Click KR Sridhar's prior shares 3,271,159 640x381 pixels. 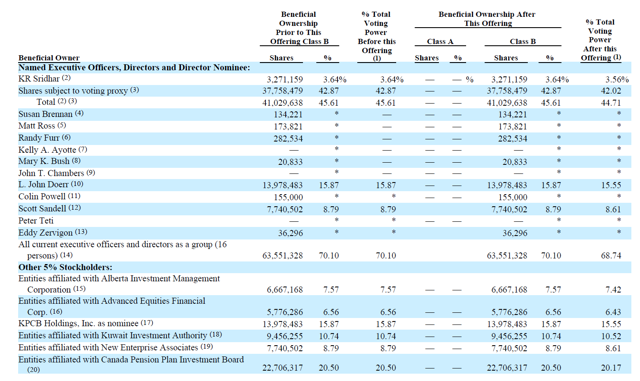tap(284, 79)
